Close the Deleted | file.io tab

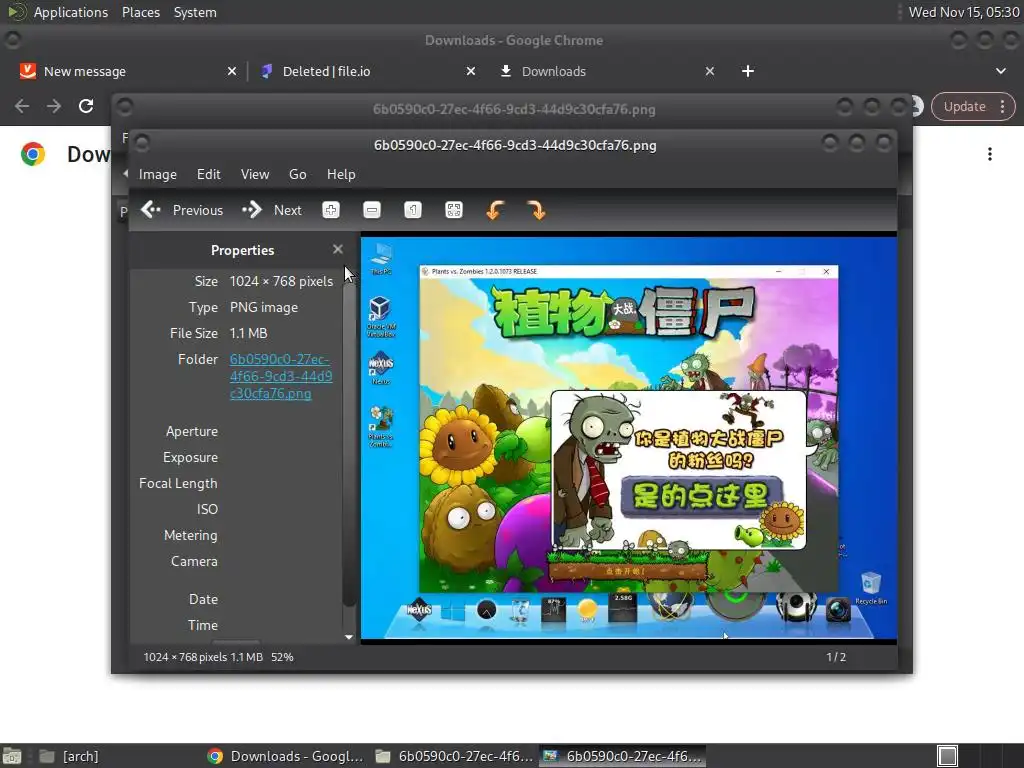[471, 71]
